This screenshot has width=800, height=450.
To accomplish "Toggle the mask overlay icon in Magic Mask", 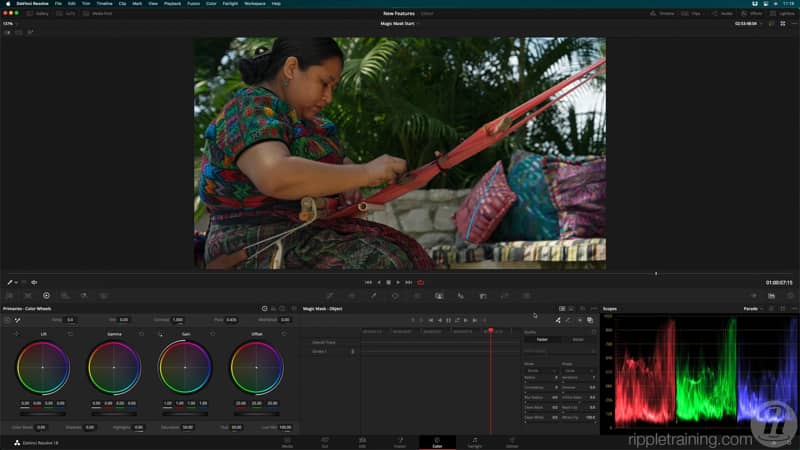I will (x=590, y=320).
